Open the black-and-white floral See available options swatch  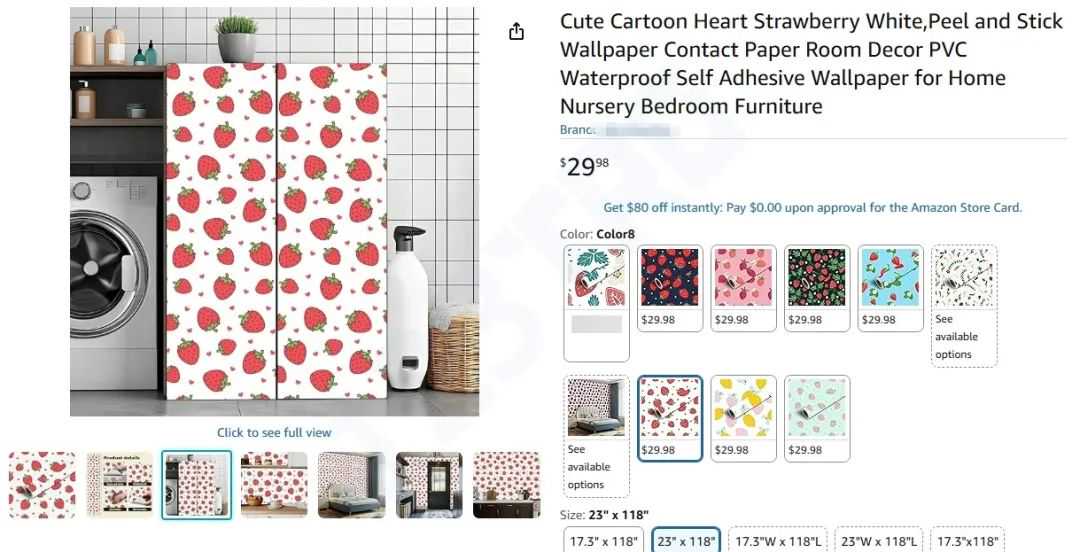pyautogui.click(x=964, y=306)
